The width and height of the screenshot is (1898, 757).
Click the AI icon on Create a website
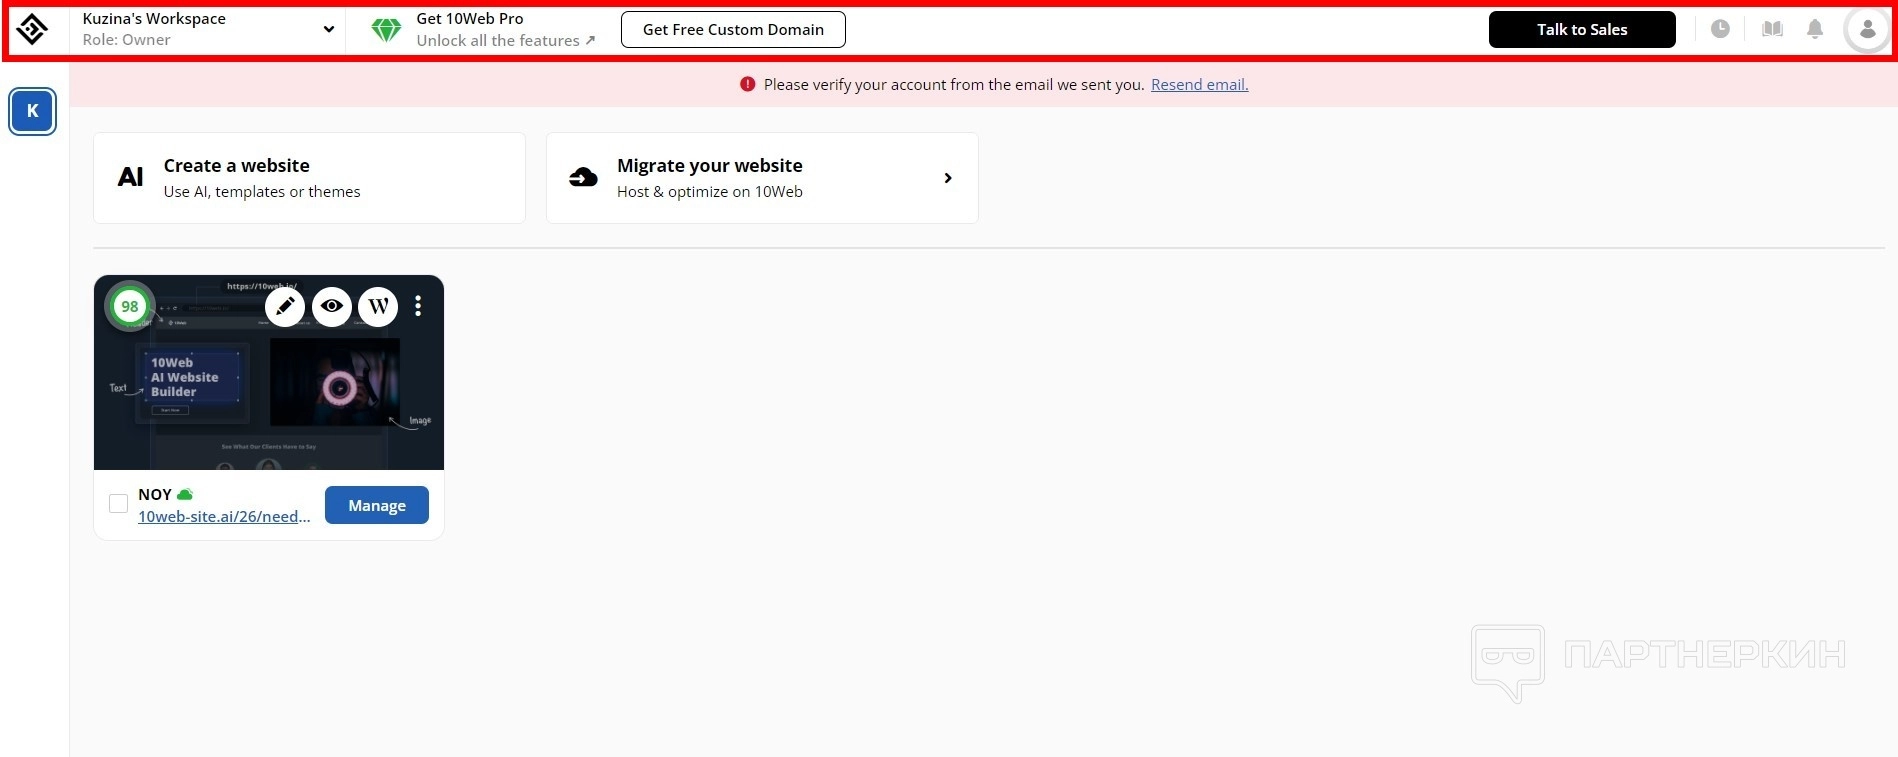[130, 177]
